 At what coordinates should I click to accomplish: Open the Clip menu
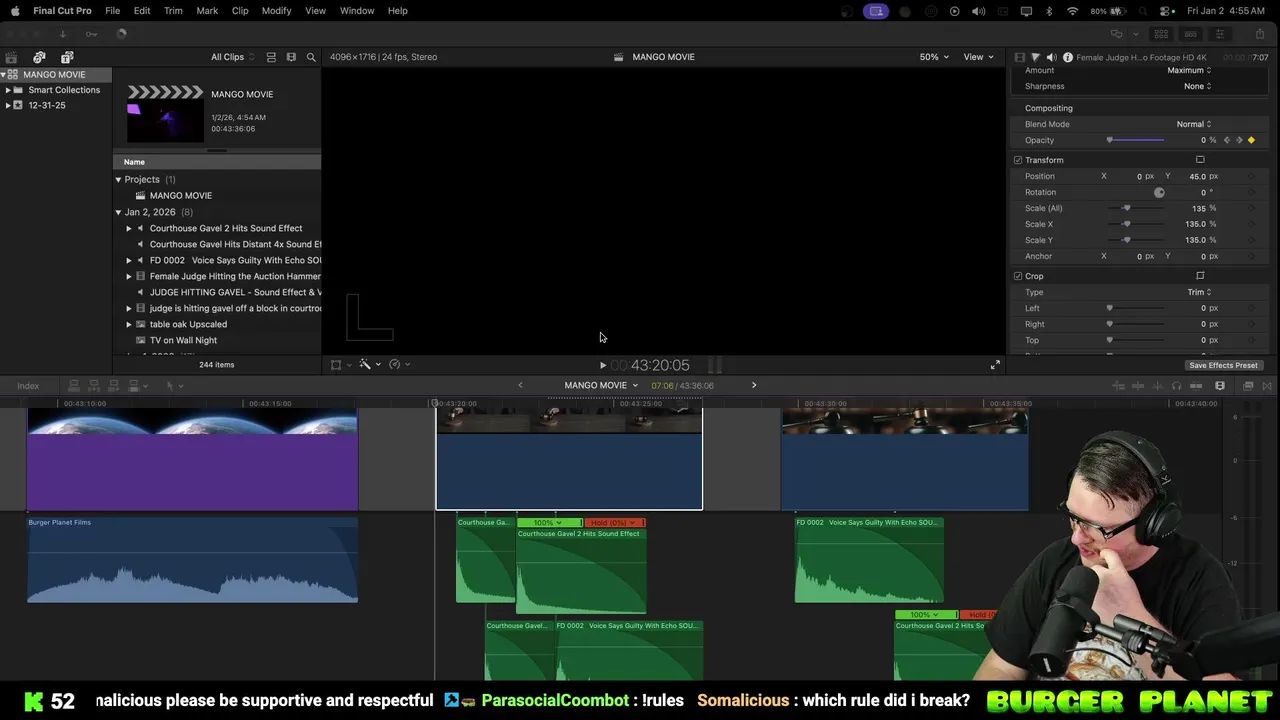[240, 10]
